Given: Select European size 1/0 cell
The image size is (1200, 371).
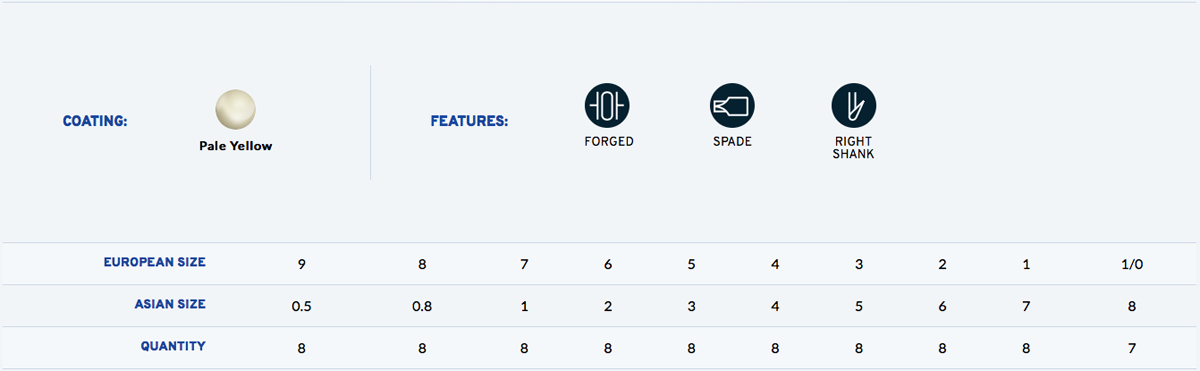Looking at the screenshot, I should pos(1132,264).
